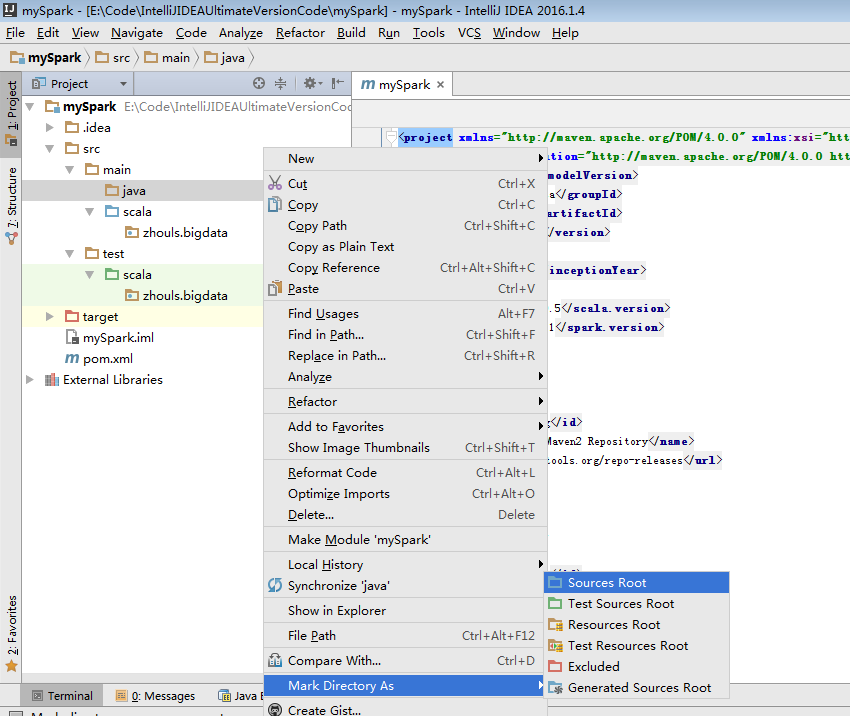Expand the target folder
Screen dimensions: 850x716
tap(50, 316)
